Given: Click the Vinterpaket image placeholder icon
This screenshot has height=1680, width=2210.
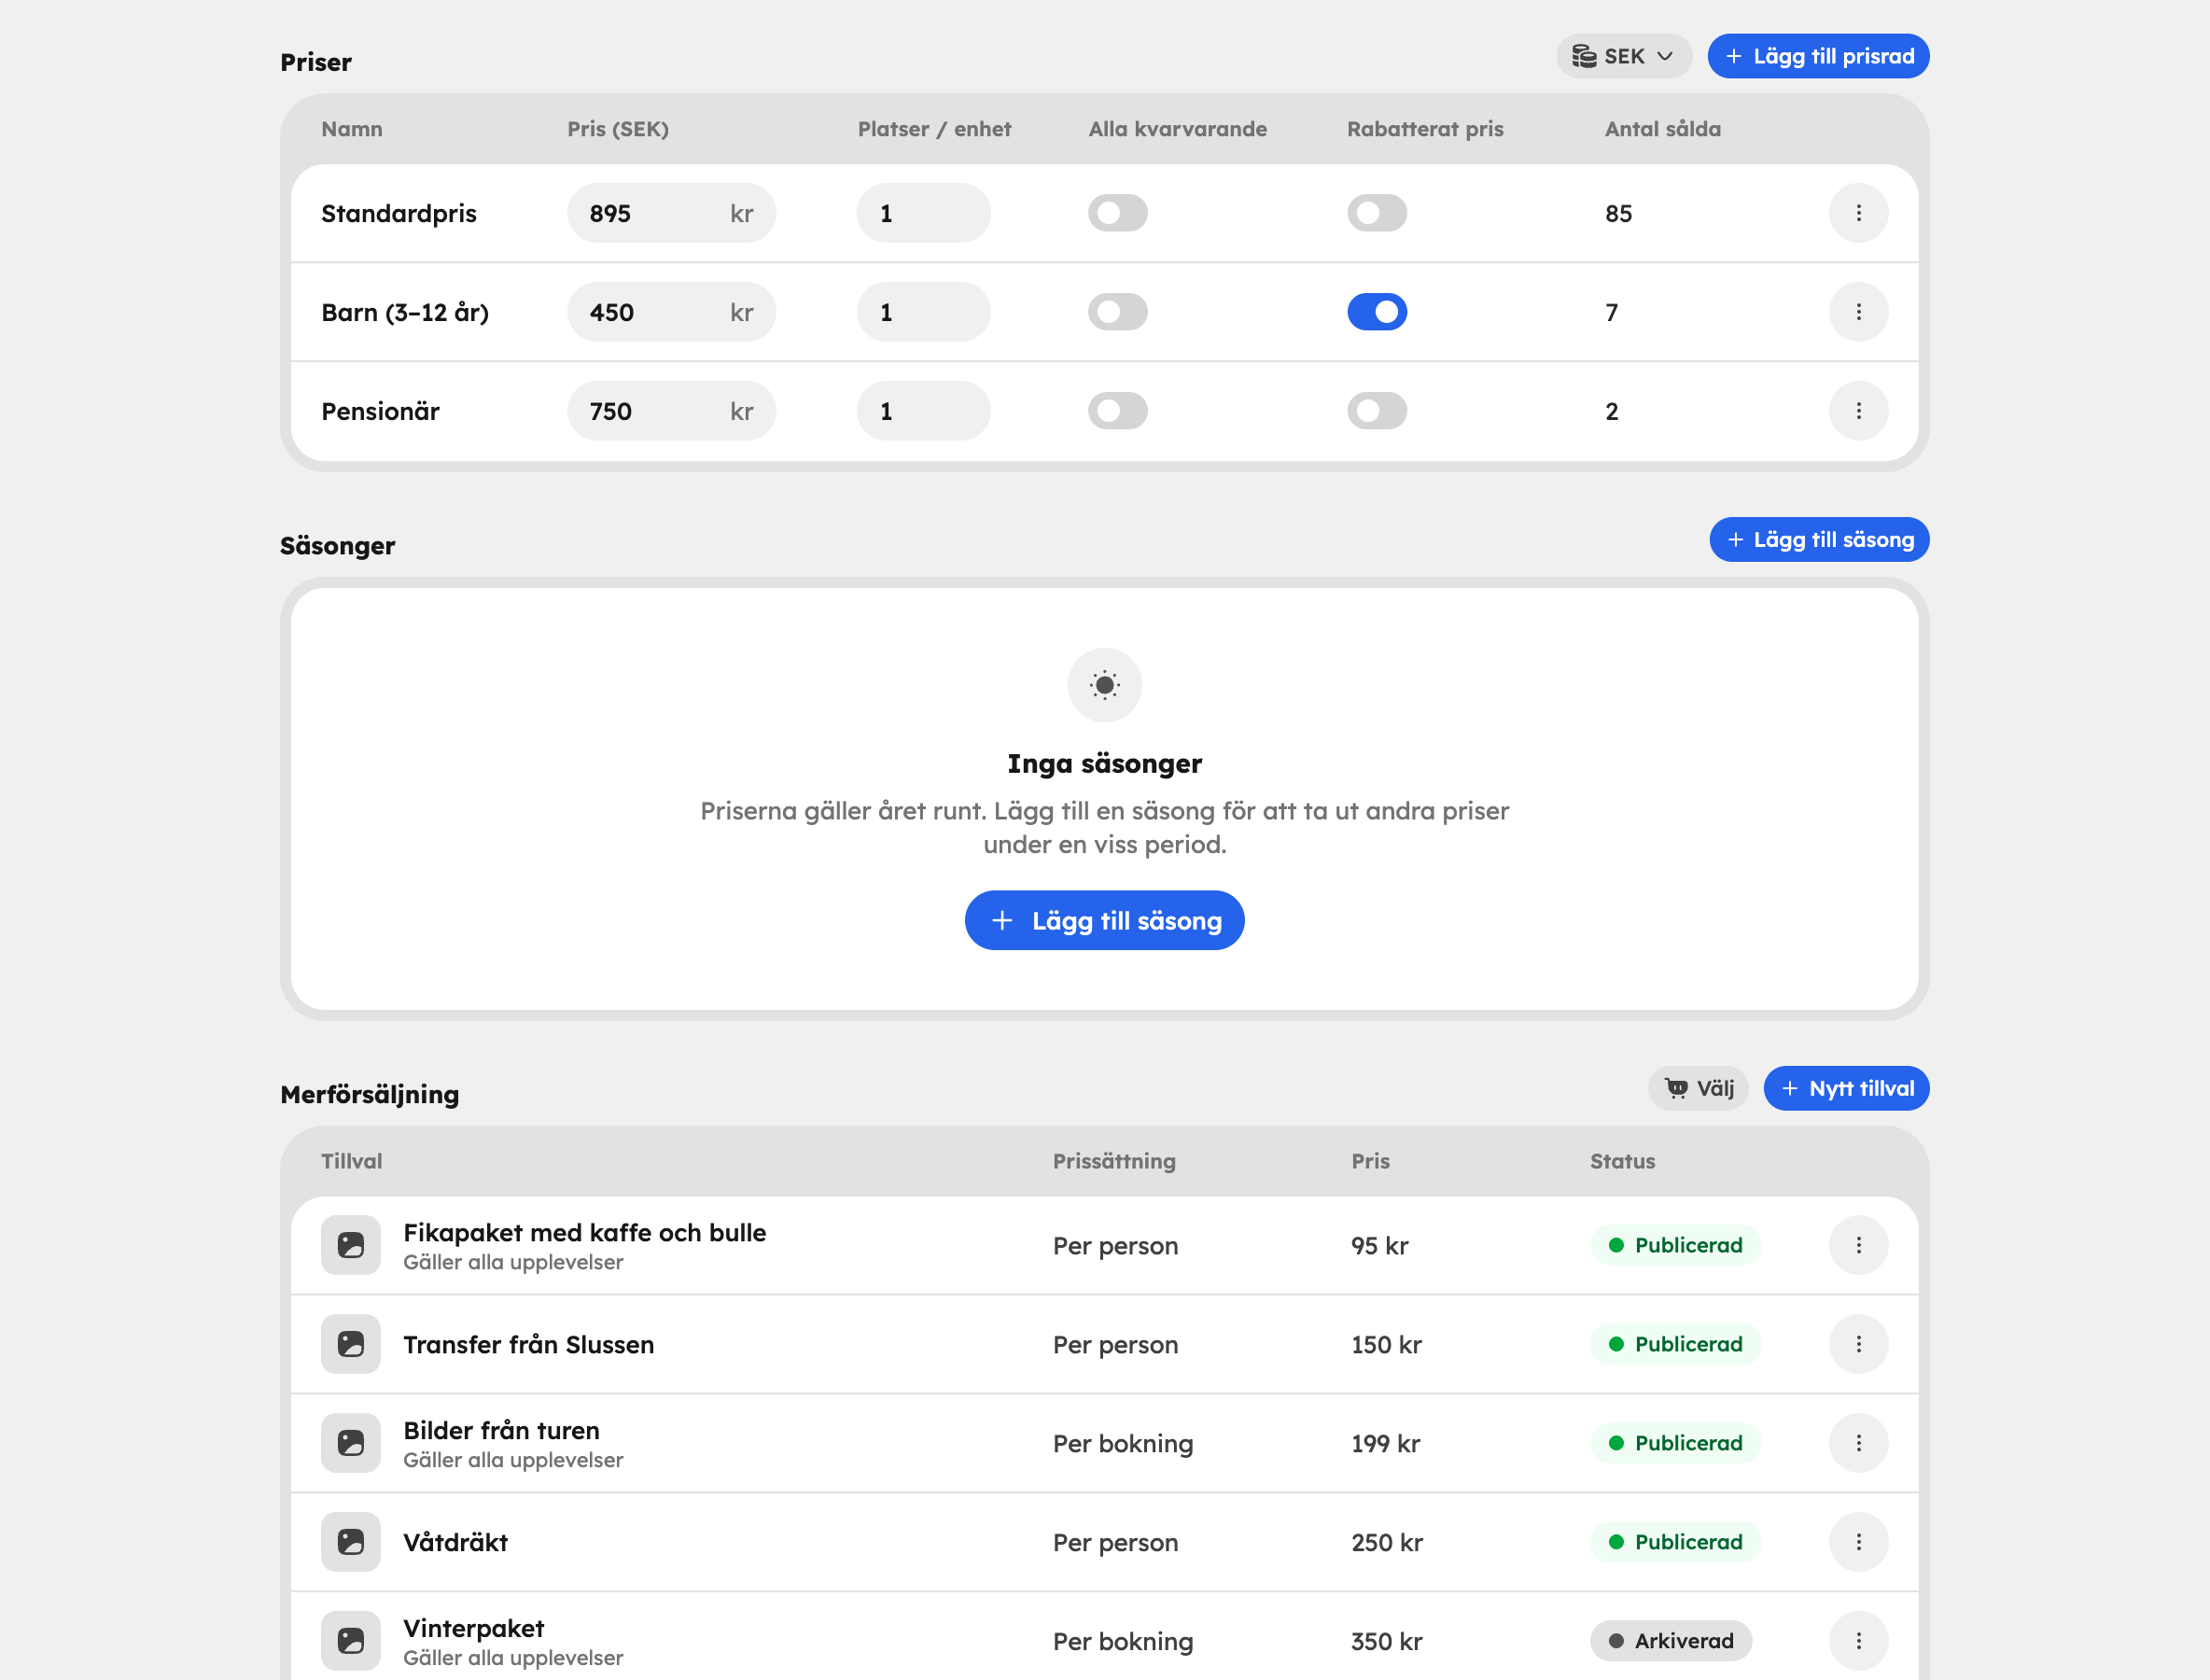Looking at the screenshot, I should (x=351, y=1641).
